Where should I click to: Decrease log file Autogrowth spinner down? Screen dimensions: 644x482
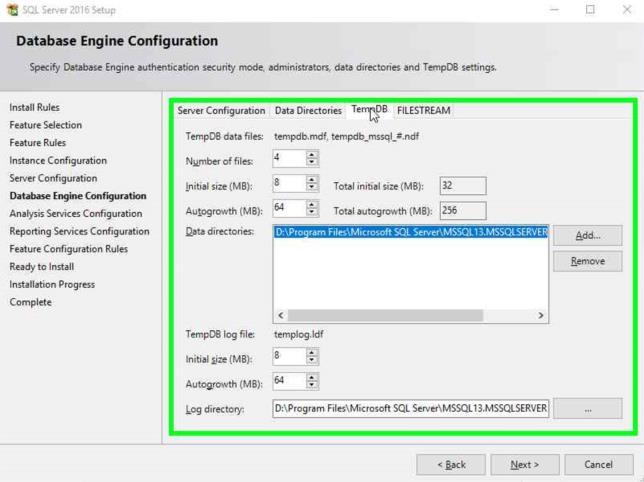[312, 385]
